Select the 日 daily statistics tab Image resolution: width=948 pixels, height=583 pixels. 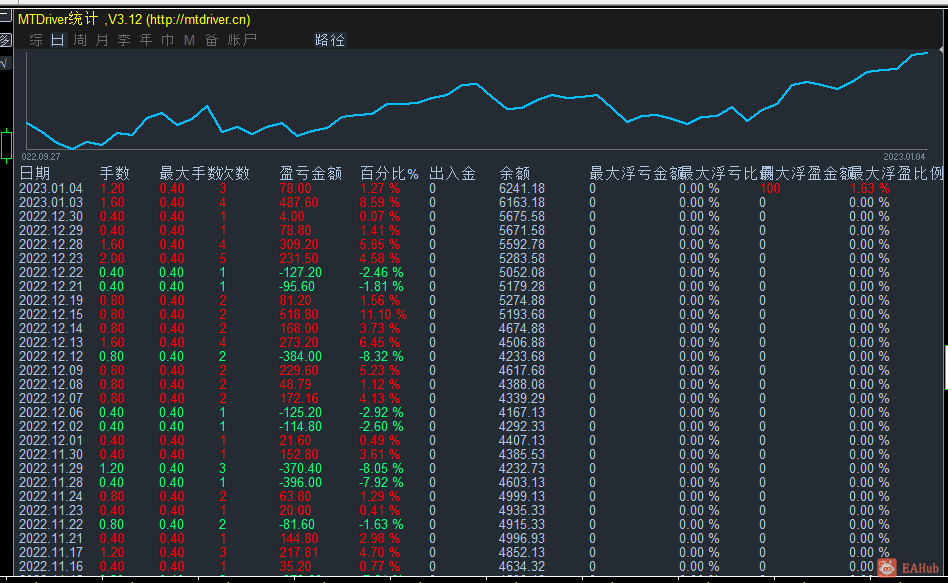[57, 40]
